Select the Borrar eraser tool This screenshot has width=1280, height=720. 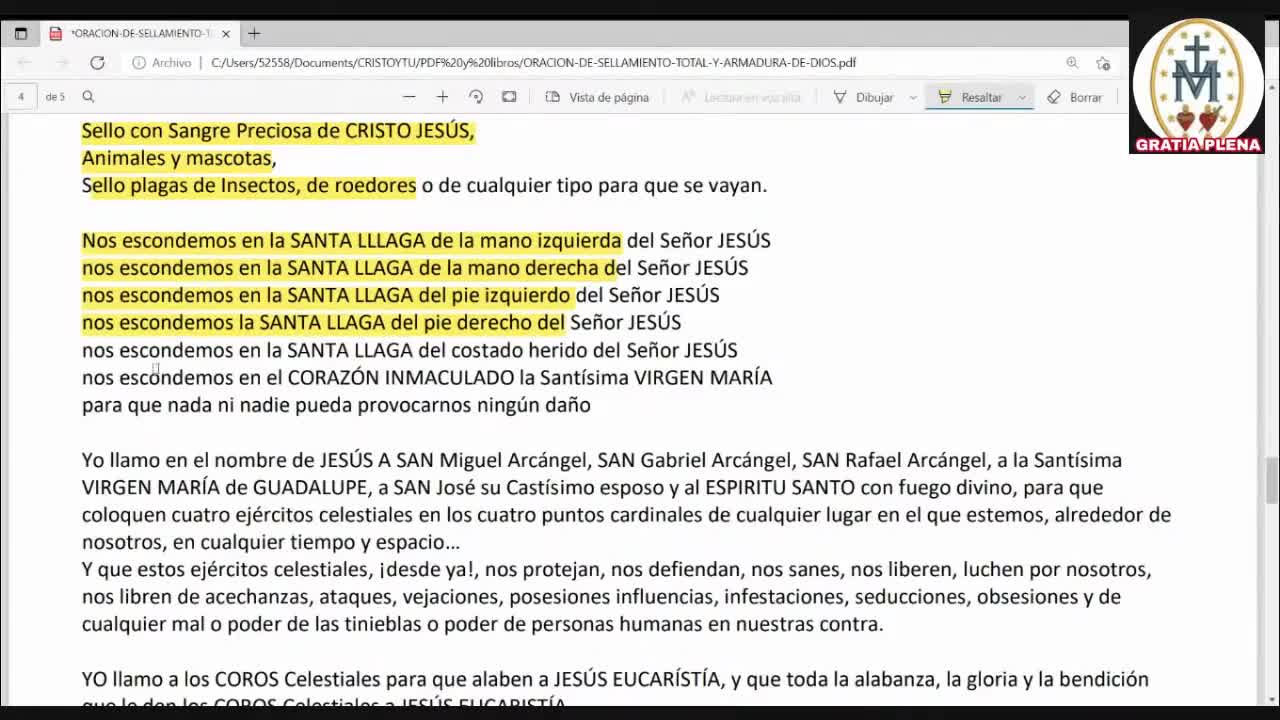click(x=1074, y=97)
